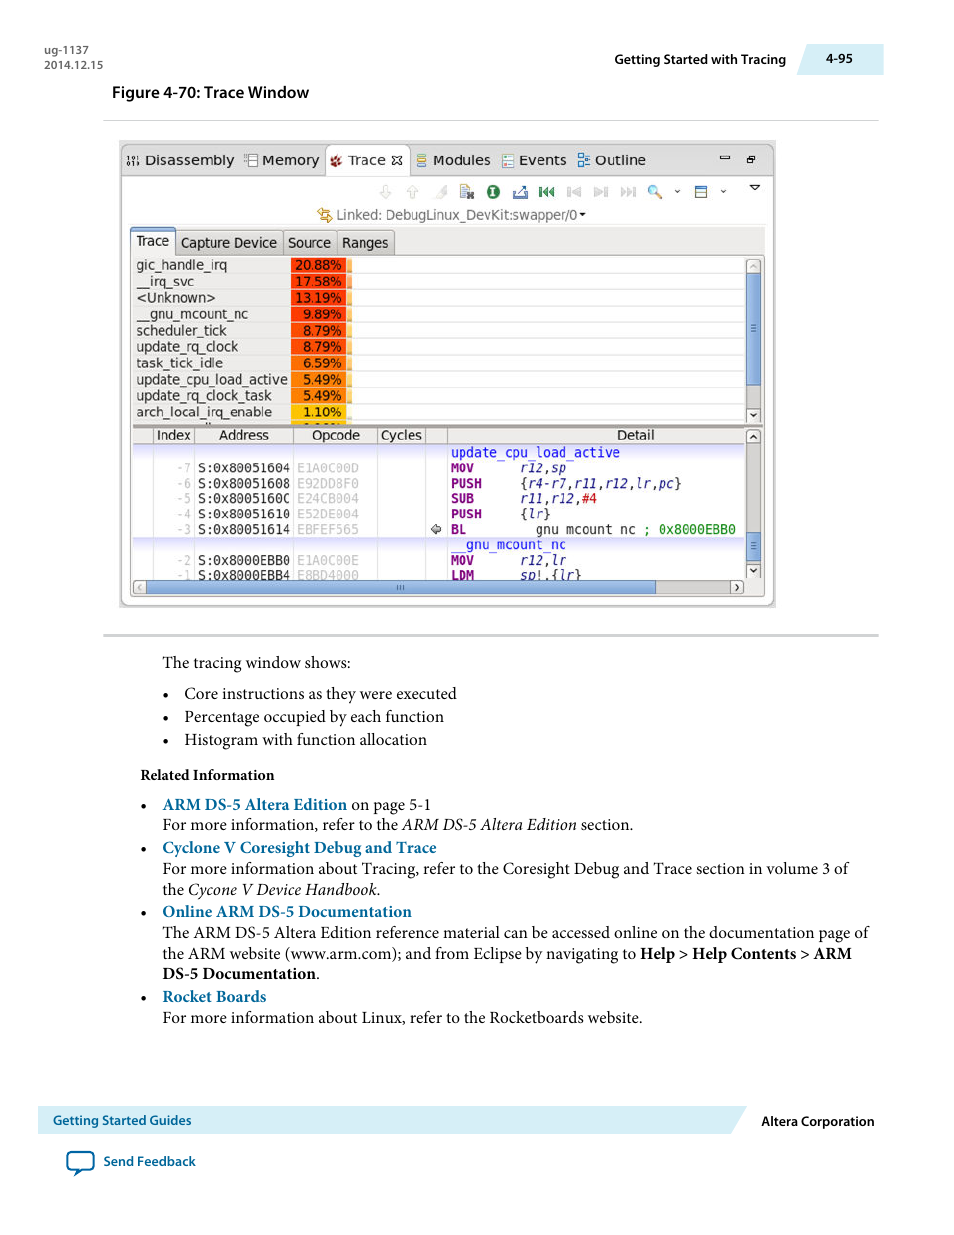The width and height of the screenshot is (954, 1235).
Task: Click the linked connection icon beside 'Linked:'
Action: point(324,215)
